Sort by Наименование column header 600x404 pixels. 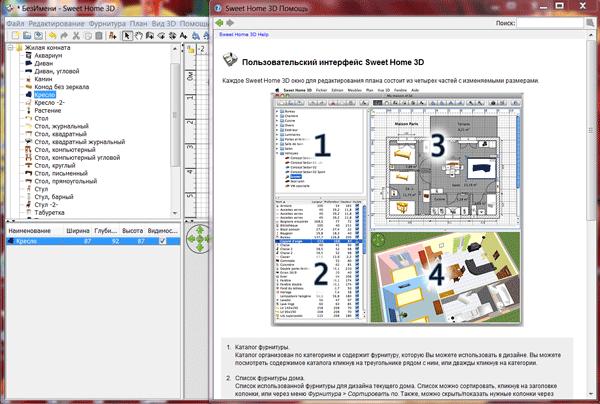coord(35,231)
